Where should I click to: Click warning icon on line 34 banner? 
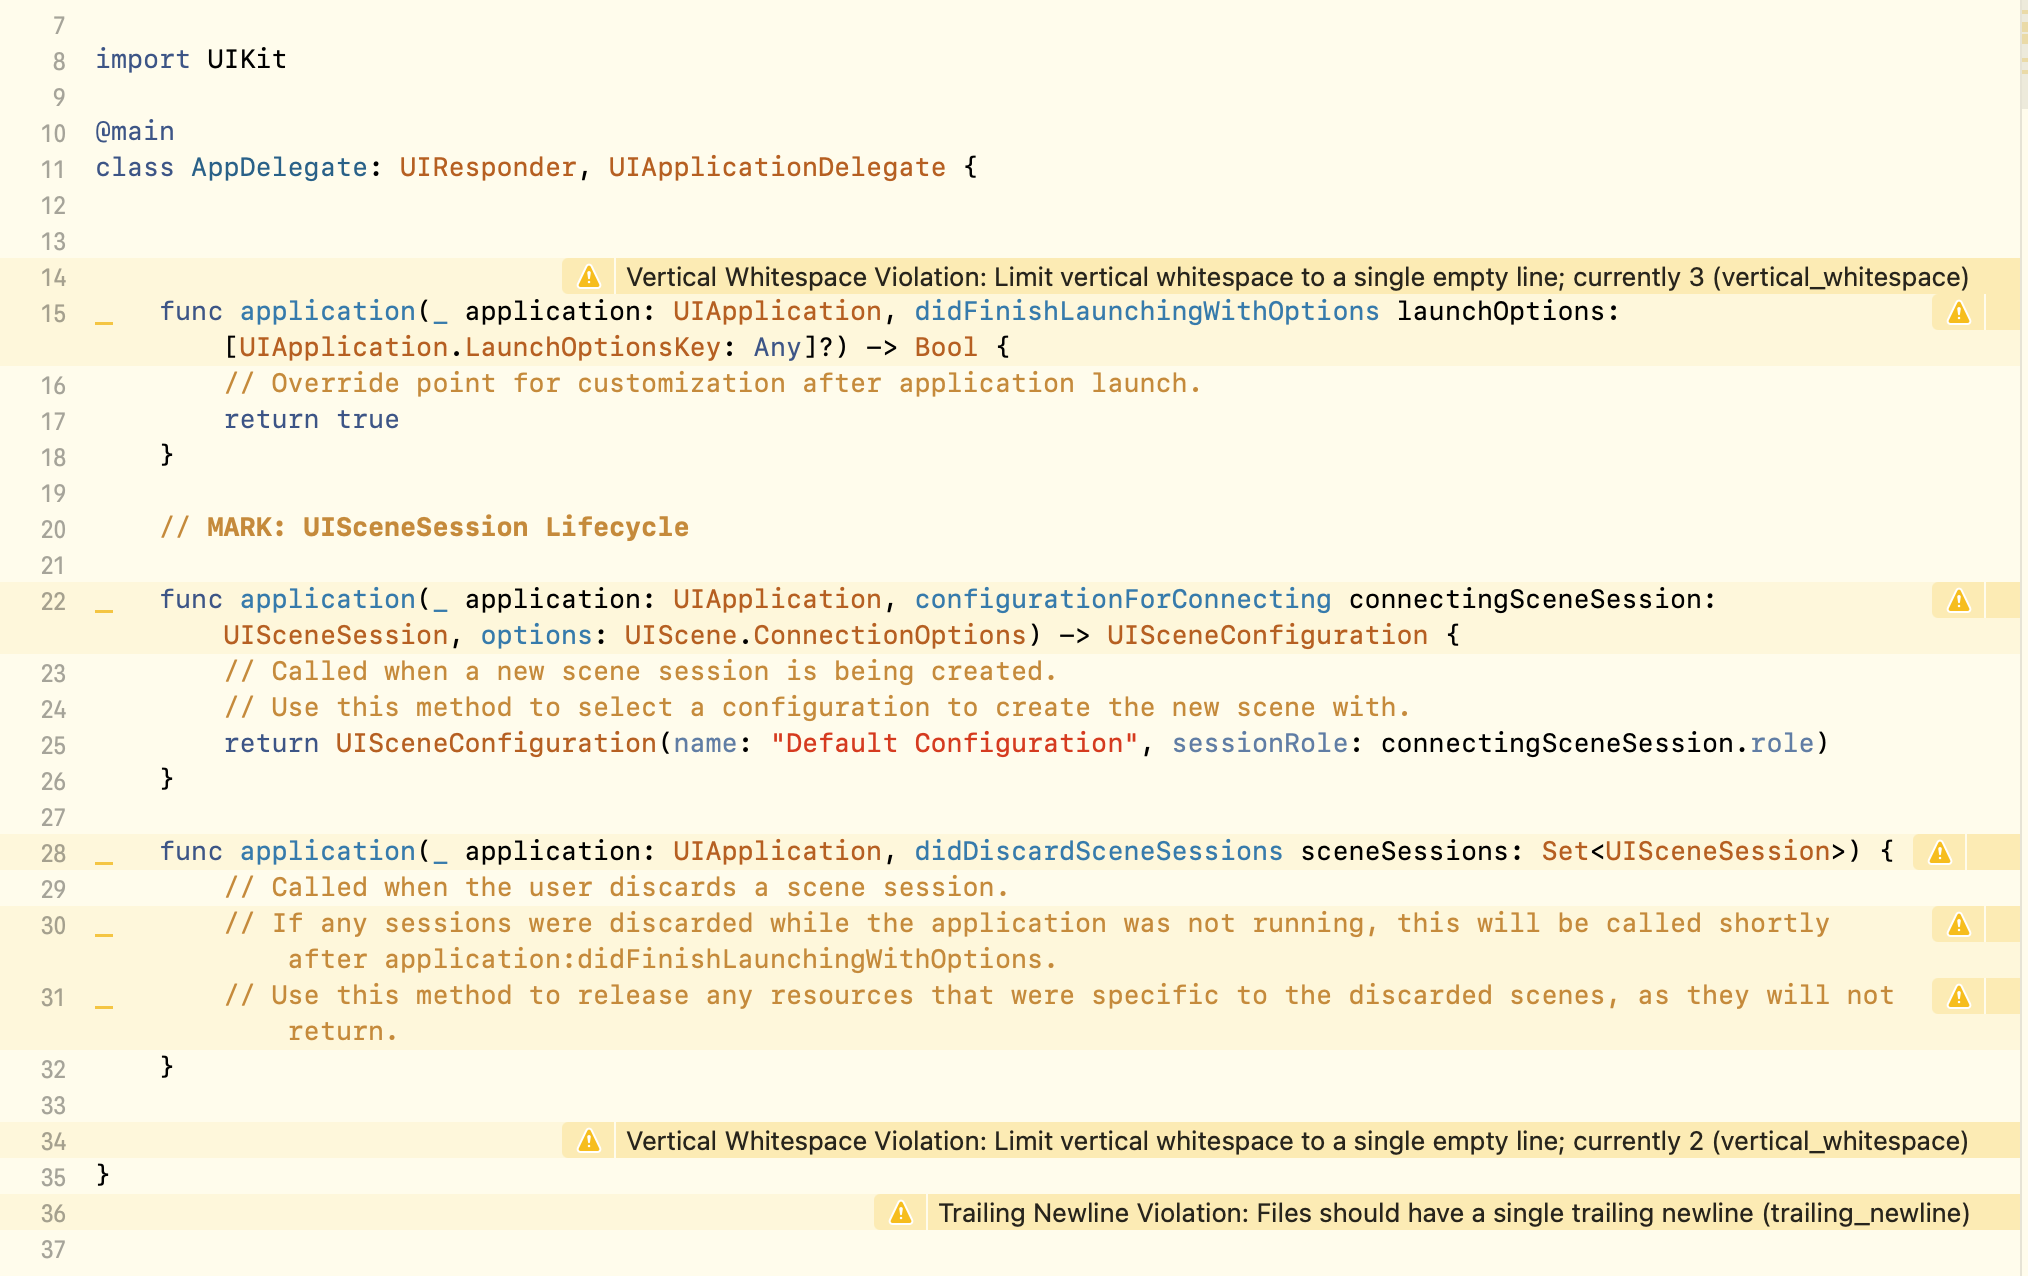click(589, 1141)
